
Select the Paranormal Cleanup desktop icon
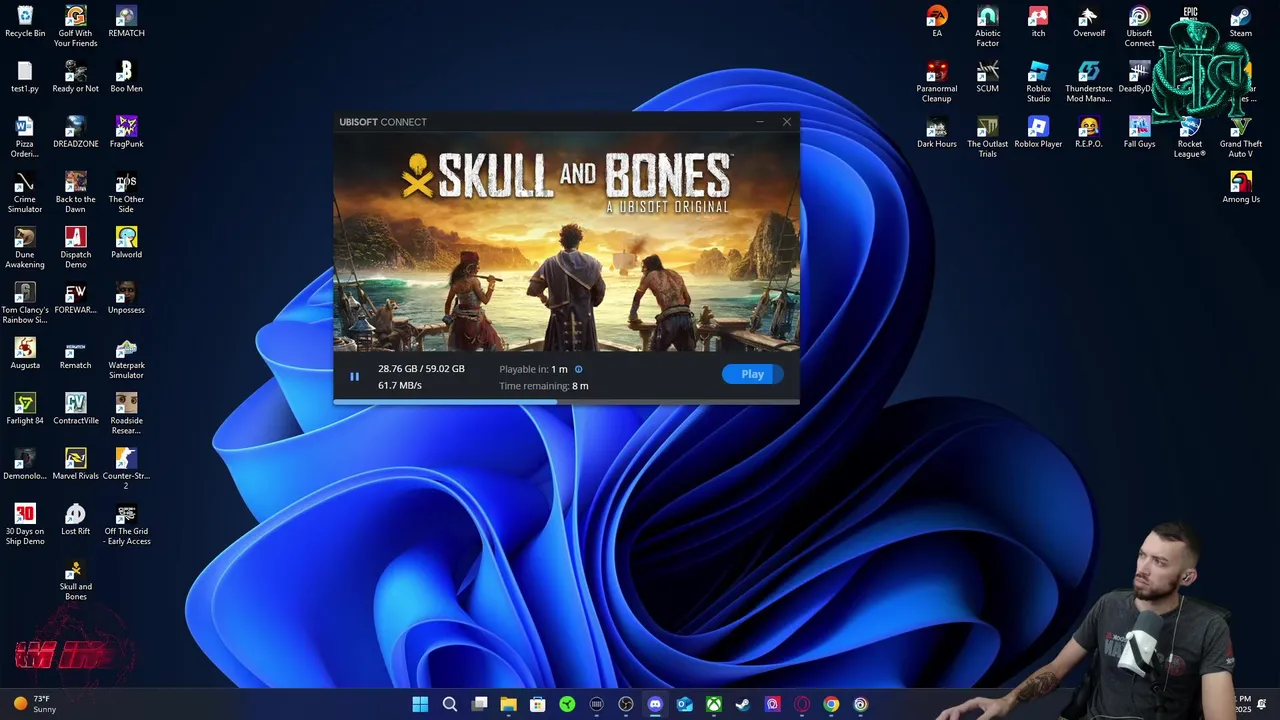tap(937, 81)
